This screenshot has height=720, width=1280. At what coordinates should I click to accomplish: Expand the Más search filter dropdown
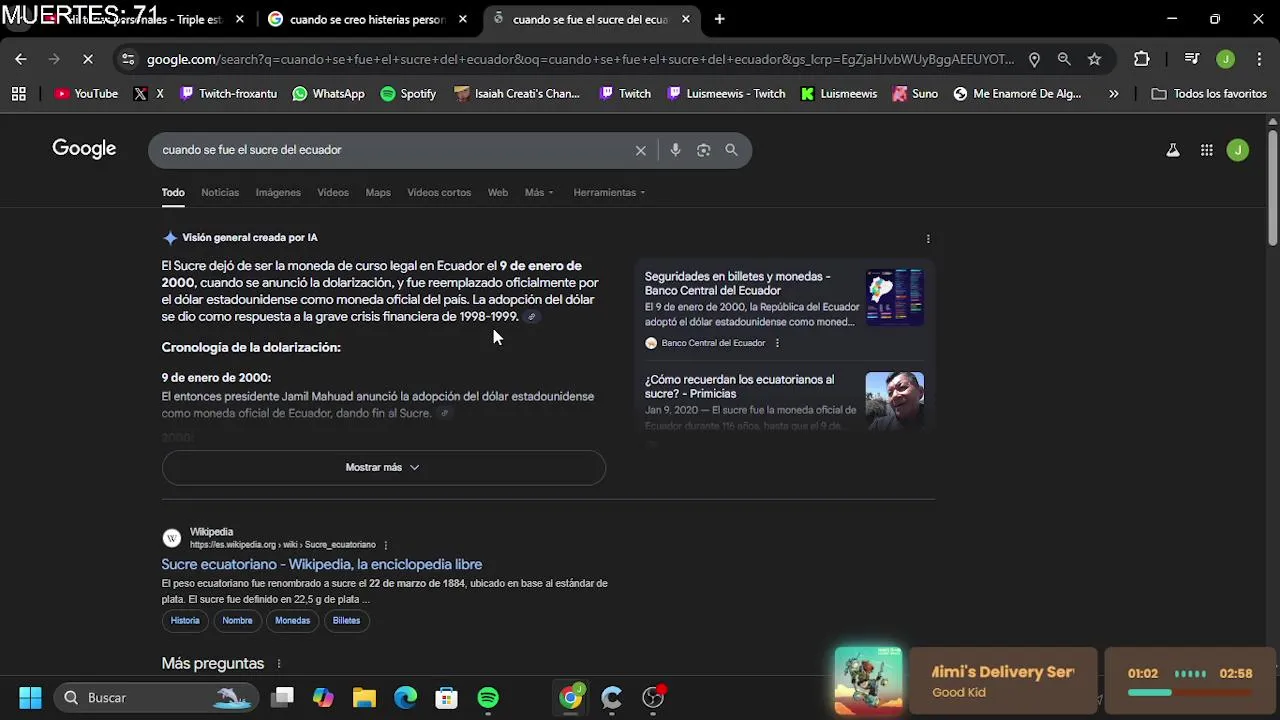pos(539,192)
